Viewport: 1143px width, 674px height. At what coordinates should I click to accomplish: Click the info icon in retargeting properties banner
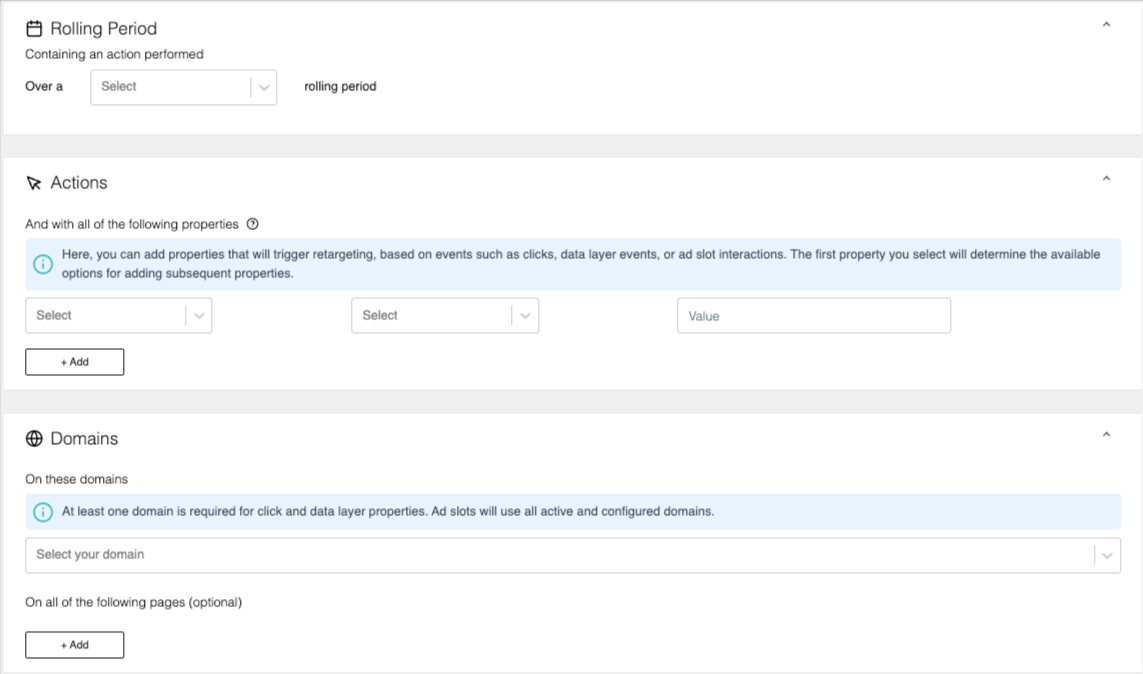[x=43, y=264]
